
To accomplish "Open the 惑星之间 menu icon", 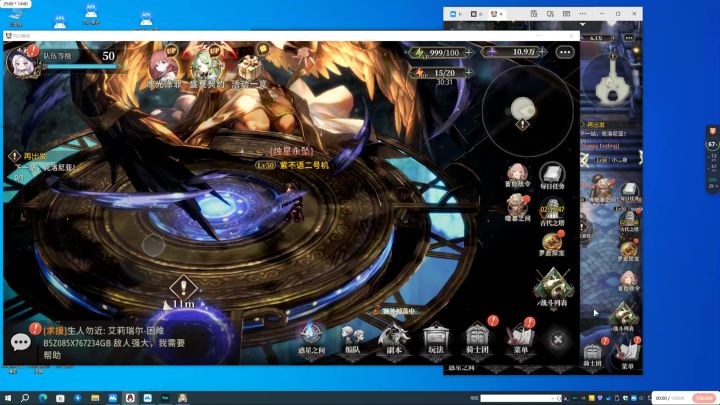I will pos(311,338).
